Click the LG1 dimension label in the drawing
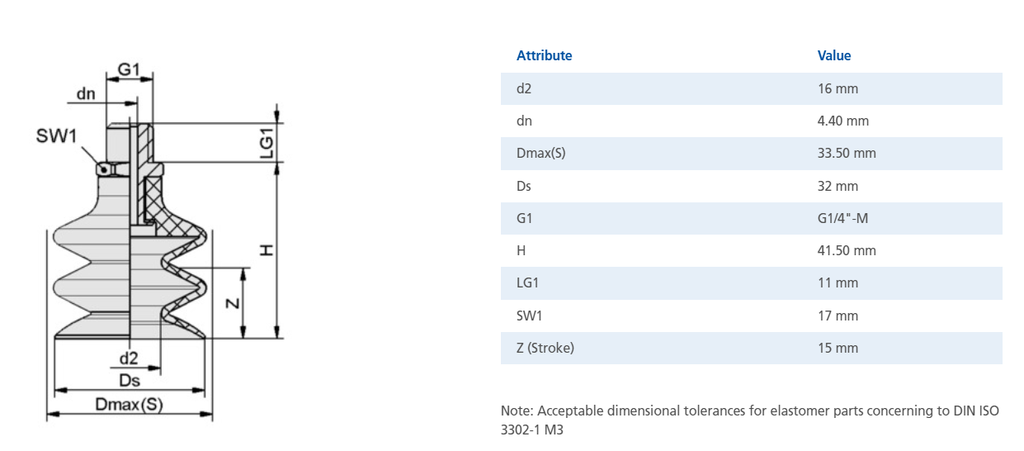This screenshot has width=1024, height=451. coord(267,143)
